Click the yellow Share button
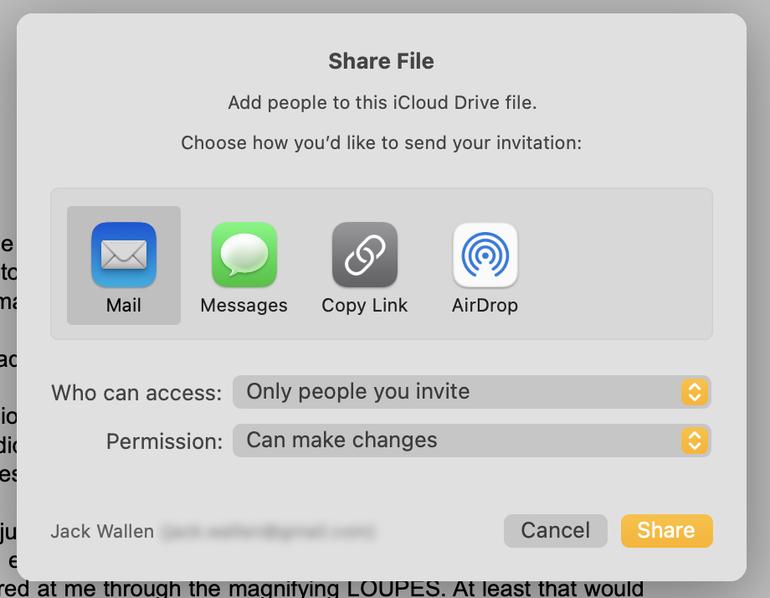The width and height of the screenshot is (770, 598). (x=666, y=531)
